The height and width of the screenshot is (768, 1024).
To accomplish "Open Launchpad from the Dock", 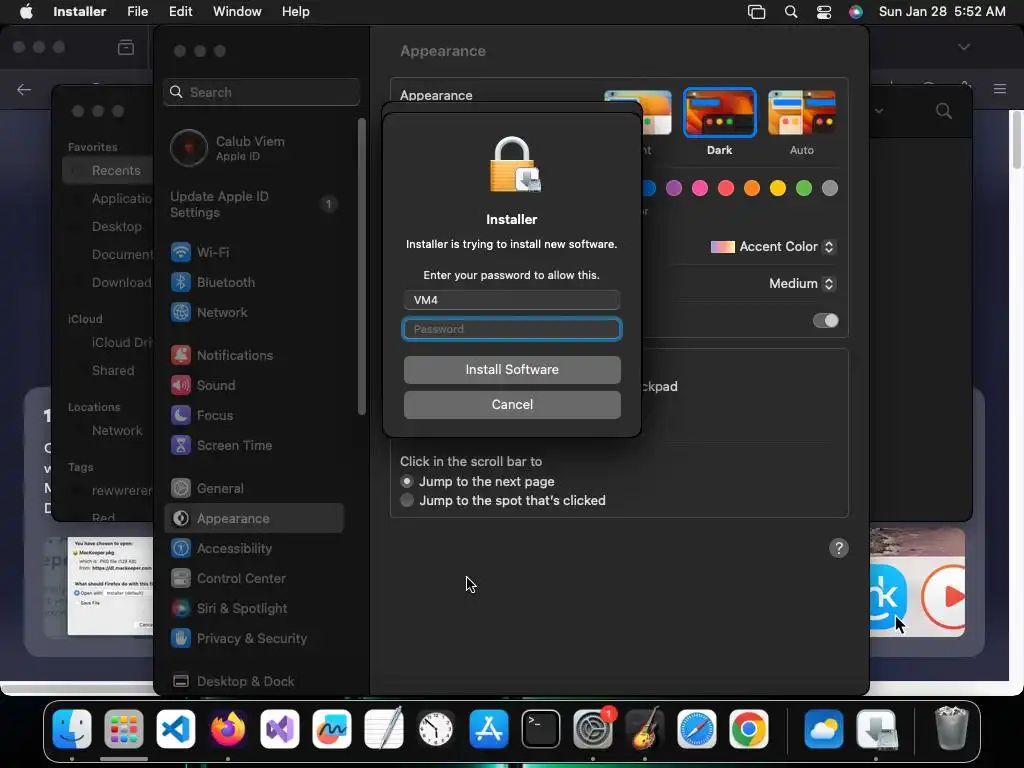I will click(x=123, y=729).
